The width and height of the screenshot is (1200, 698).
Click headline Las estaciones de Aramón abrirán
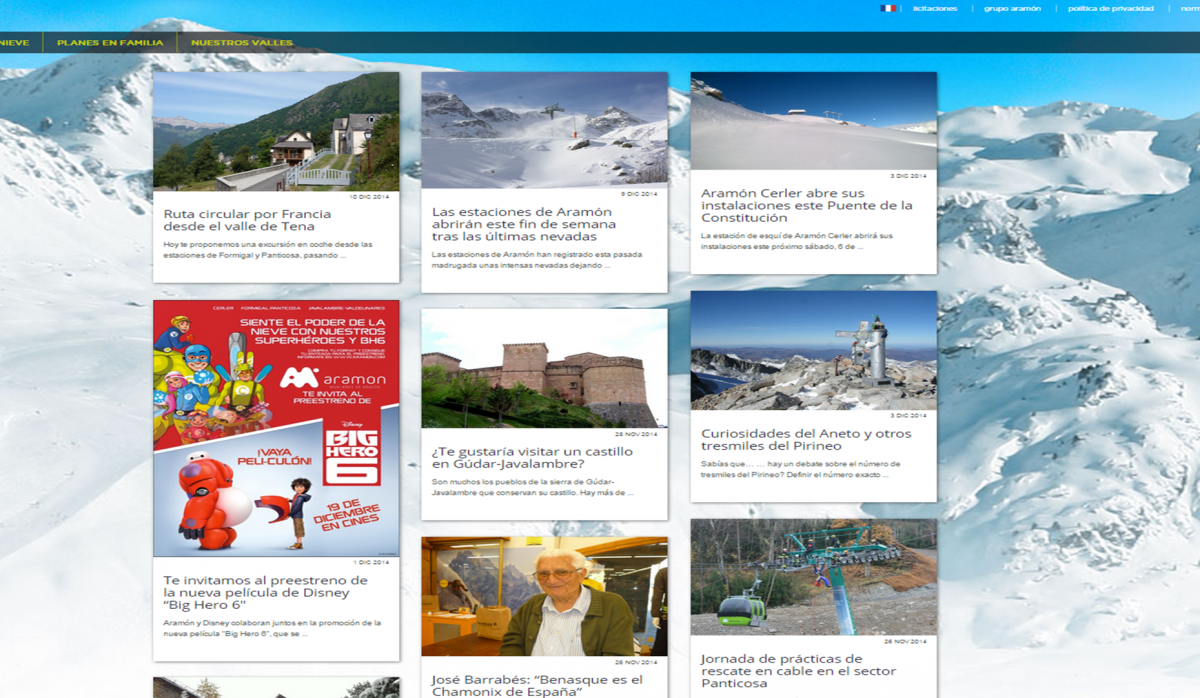522,224
